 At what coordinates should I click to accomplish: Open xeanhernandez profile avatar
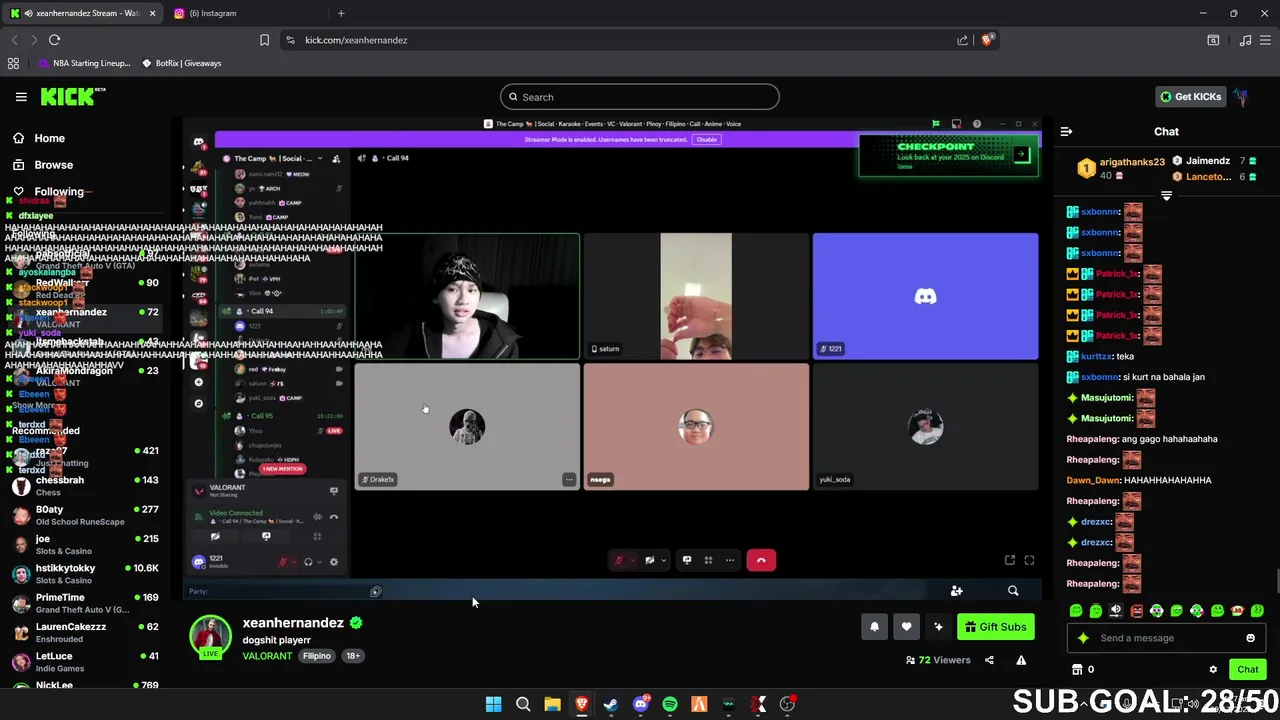click(x=210, y=638)
